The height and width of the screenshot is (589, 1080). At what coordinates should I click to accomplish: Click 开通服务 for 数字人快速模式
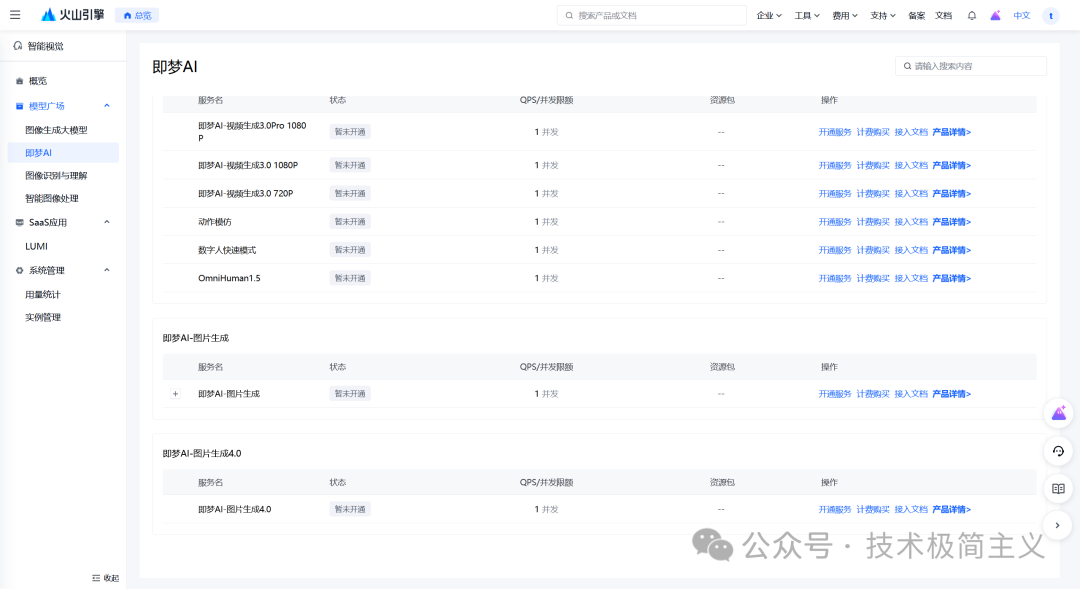(x=835, y=250)
